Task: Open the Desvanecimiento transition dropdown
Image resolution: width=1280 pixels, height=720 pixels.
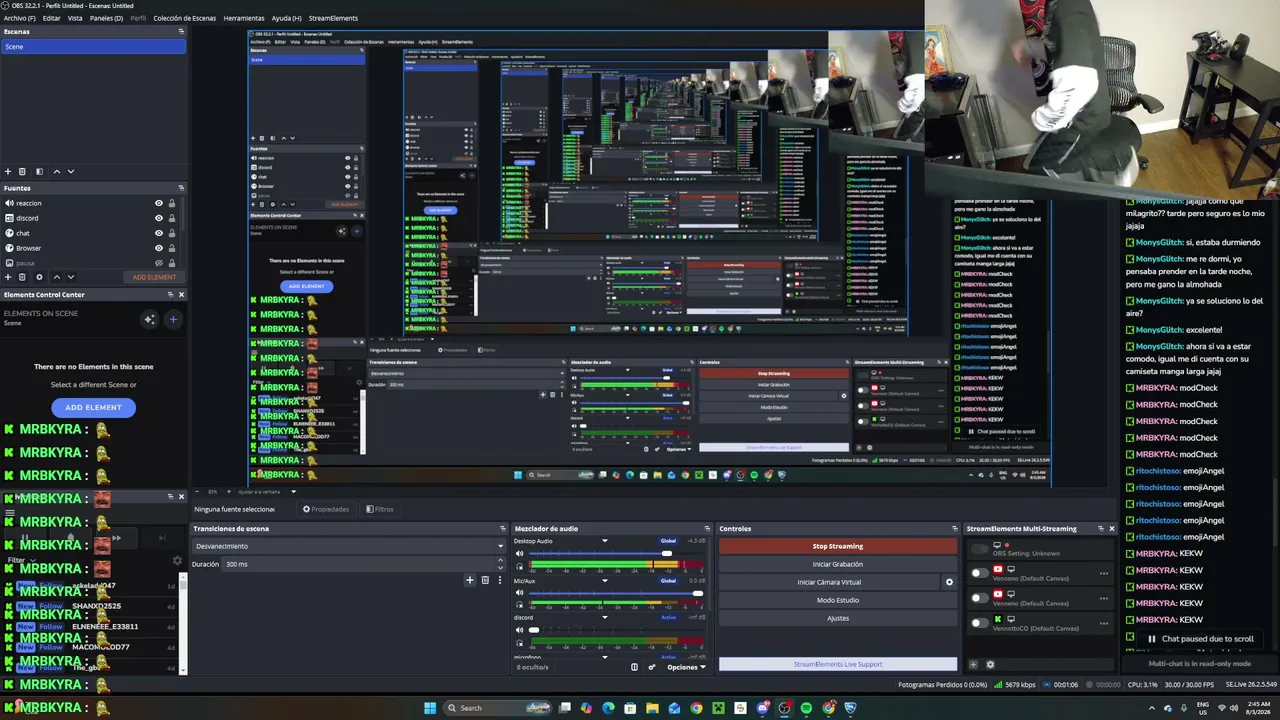Action: coord(348,546)
